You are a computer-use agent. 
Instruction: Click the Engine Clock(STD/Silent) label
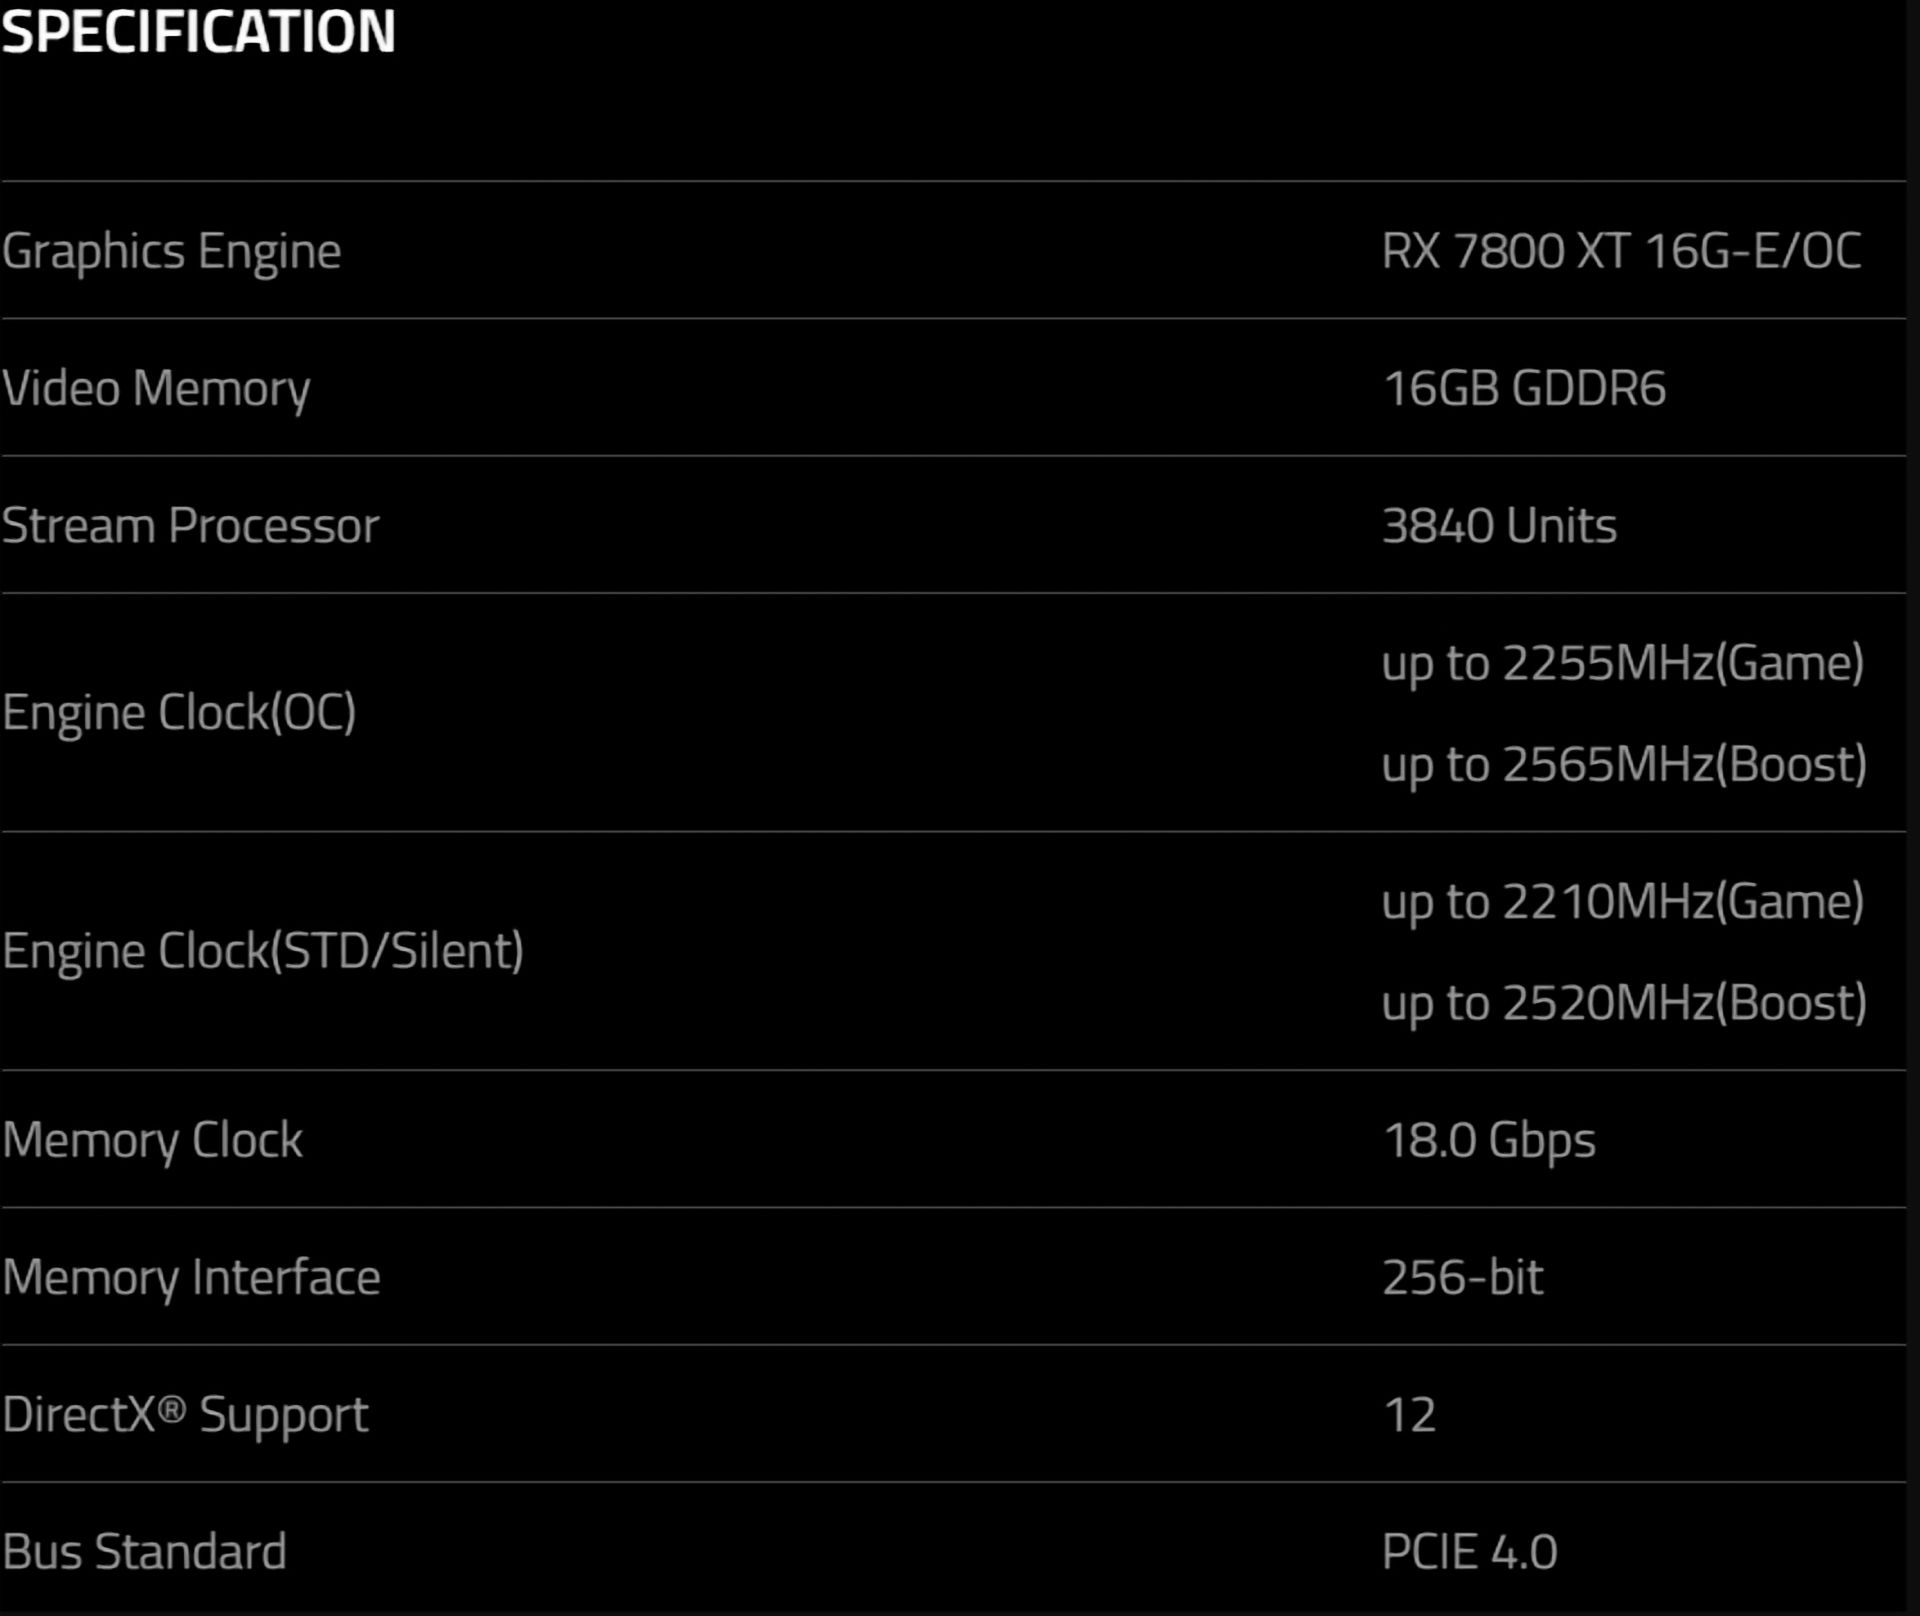click(262, 951)
